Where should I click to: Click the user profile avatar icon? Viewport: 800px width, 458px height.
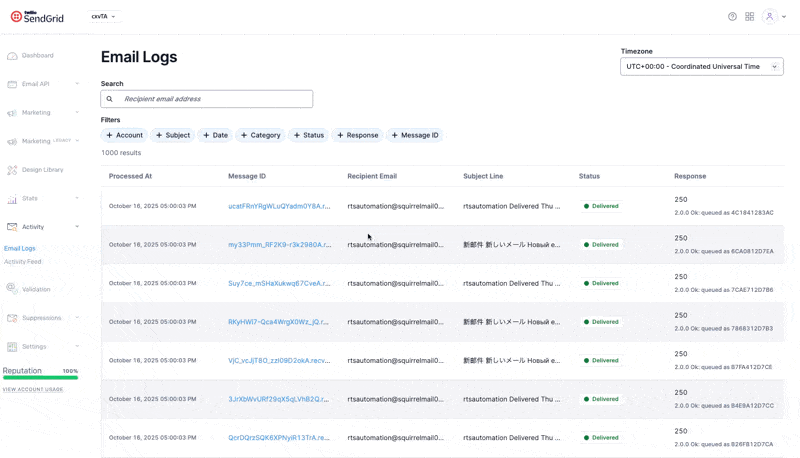(769, 17)
